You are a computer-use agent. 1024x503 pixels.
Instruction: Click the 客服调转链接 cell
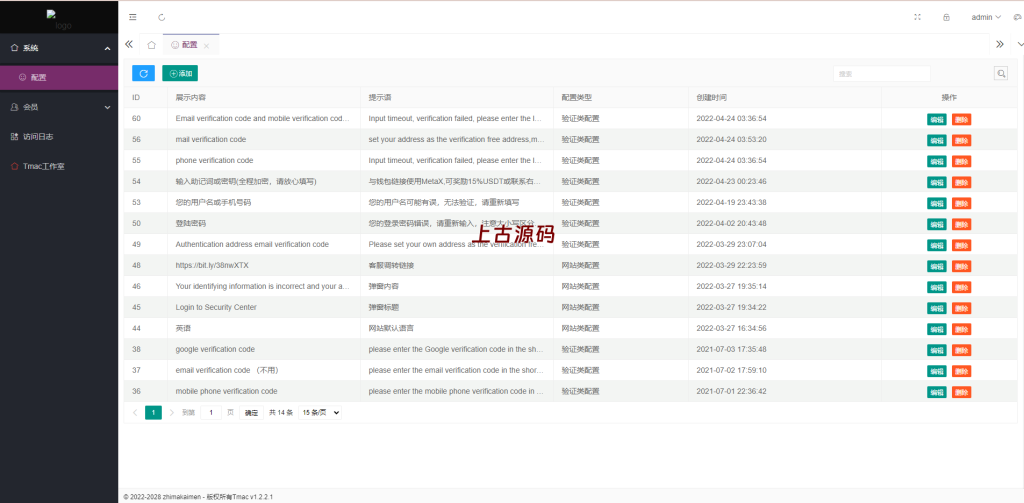tap(391, 265)
